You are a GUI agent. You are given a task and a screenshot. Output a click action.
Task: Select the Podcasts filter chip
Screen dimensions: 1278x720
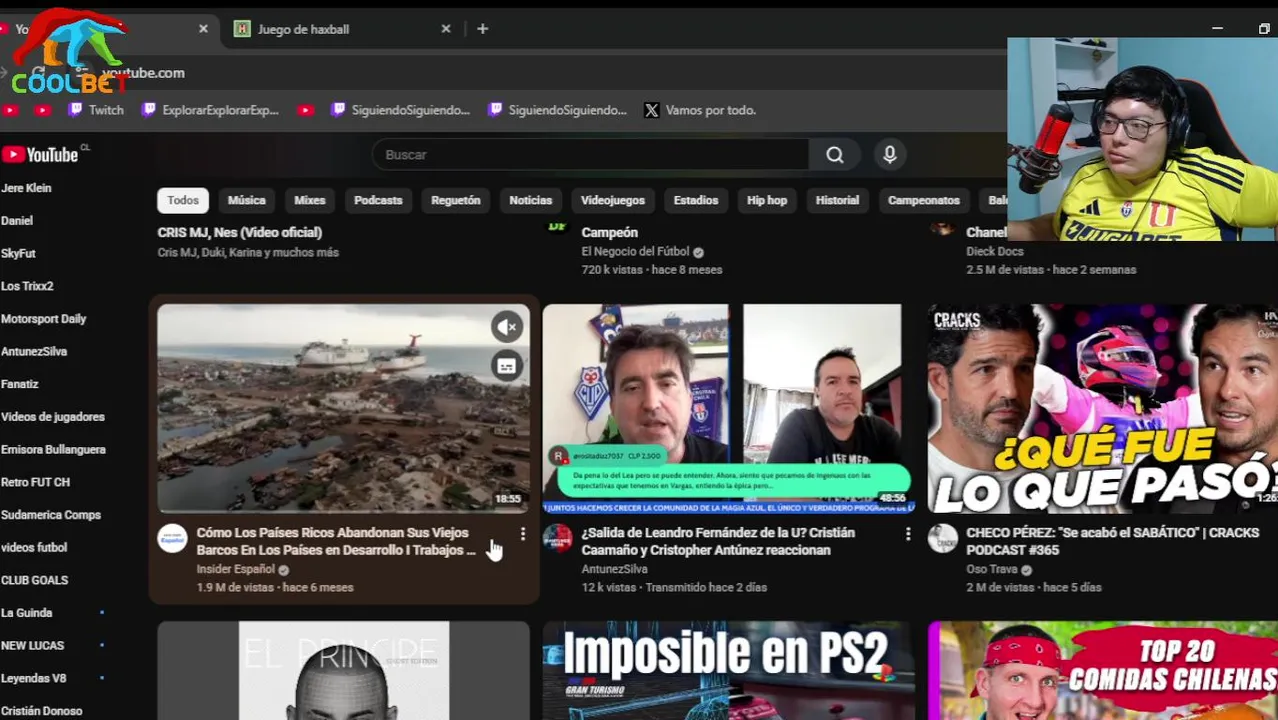click(378, 200)
